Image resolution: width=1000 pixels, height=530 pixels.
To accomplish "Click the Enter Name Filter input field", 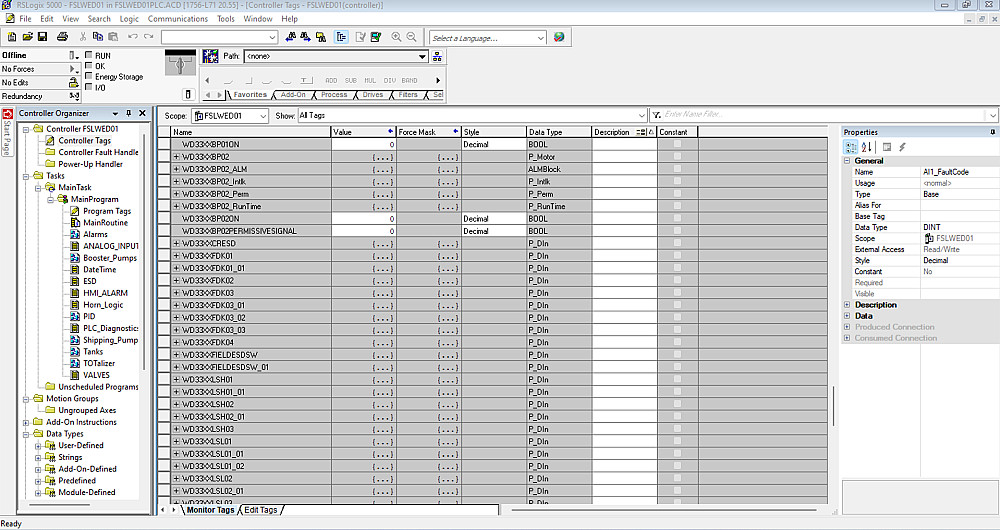I will coord(825,114).
